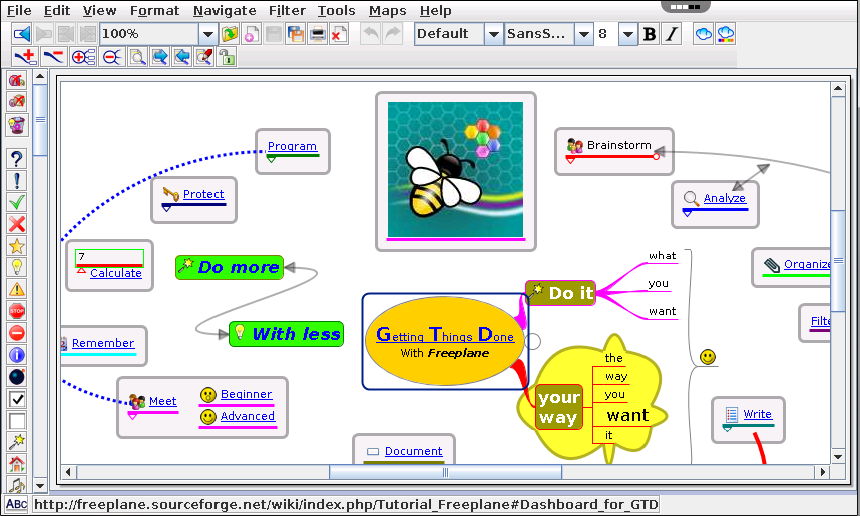Open the font size 8 dropdown
Screen dimensions: 860x516
(x=627, y=34)
